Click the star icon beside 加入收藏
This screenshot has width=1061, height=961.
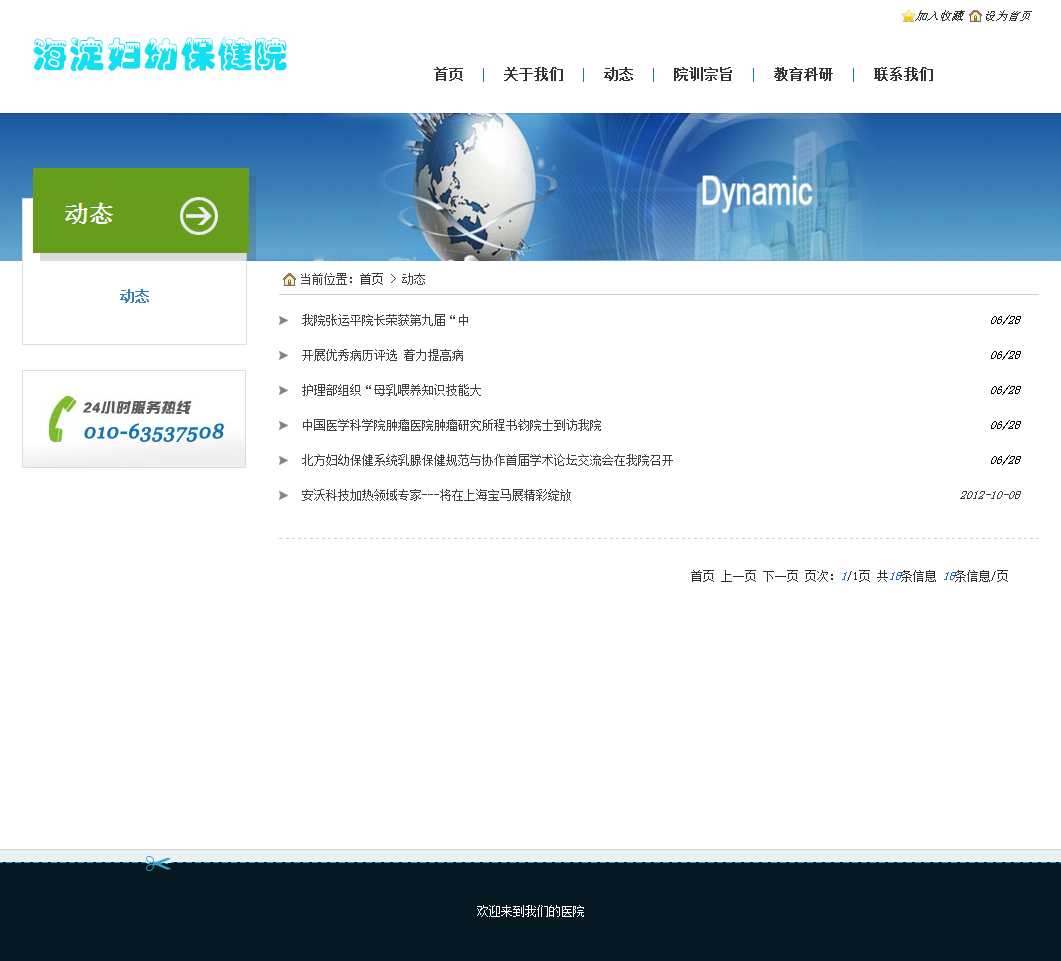pos(908,16)
